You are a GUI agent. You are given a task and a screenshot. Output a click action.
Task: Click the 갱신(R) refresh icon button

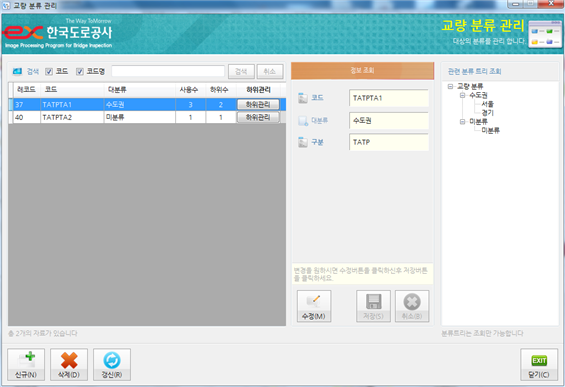point(112,364)
